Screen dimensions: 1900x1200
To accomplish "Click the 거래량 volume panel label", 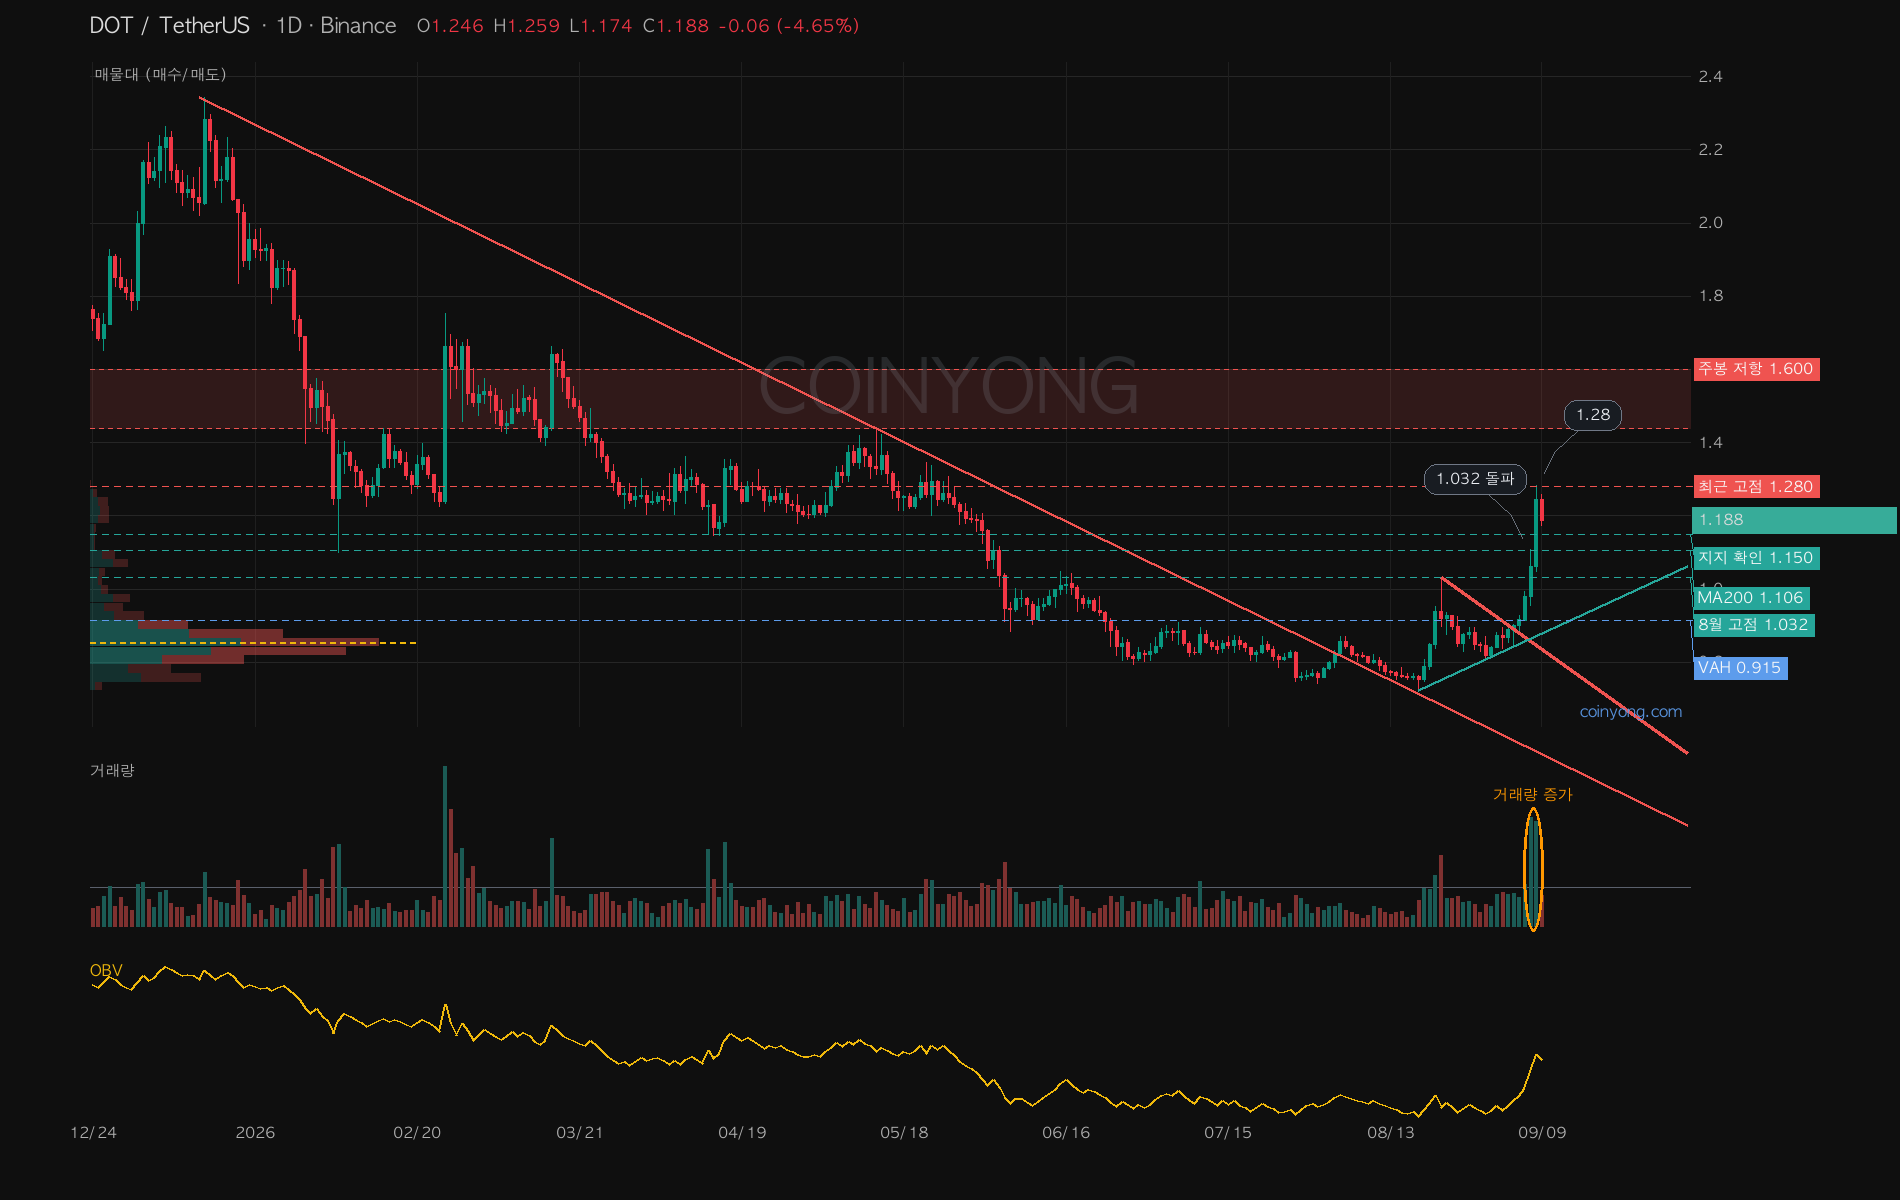I will (x=112, y=770).
